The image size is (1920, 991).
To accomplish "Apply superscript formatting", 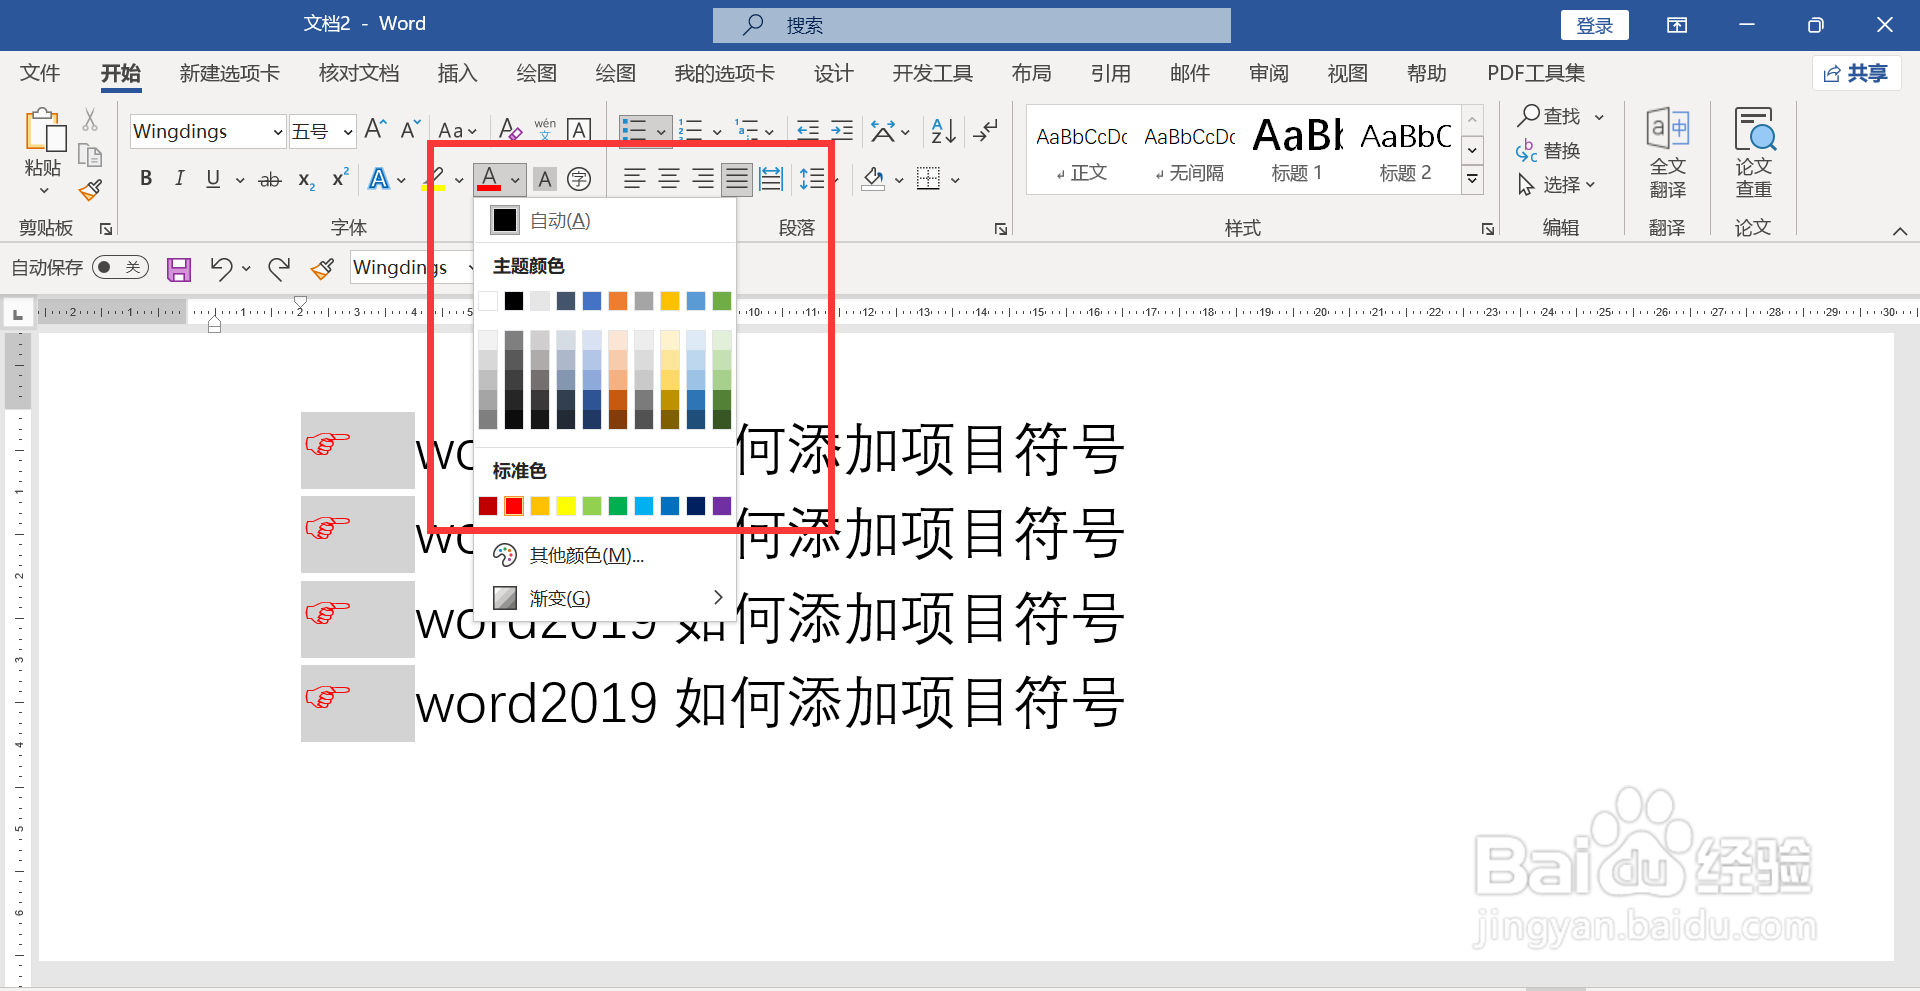I will point(340,178).
